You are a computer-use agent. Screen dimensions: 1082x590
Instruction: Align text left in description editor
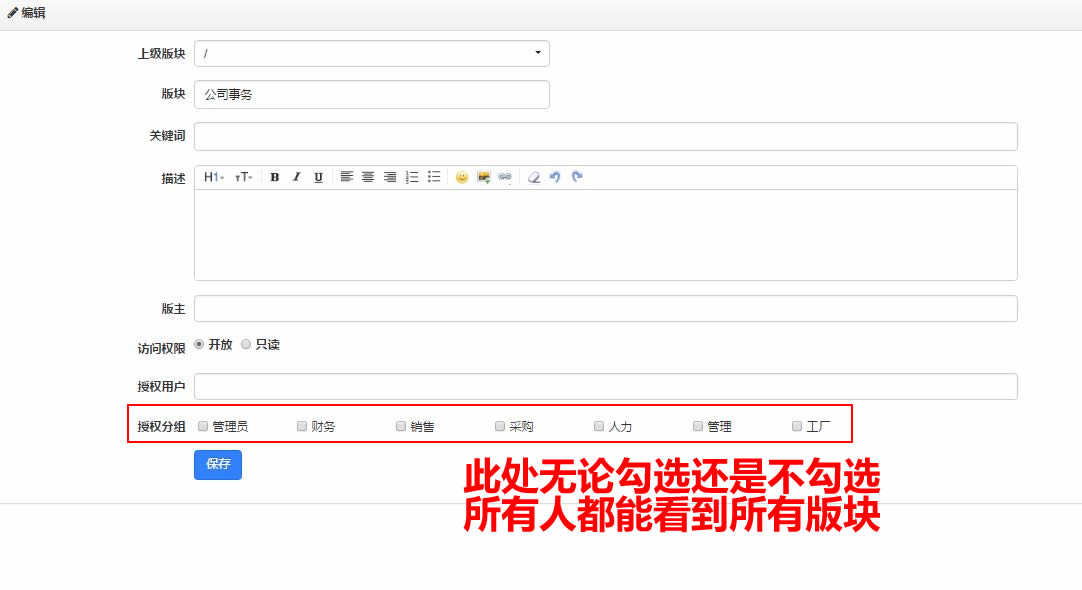tap(346, 177)
